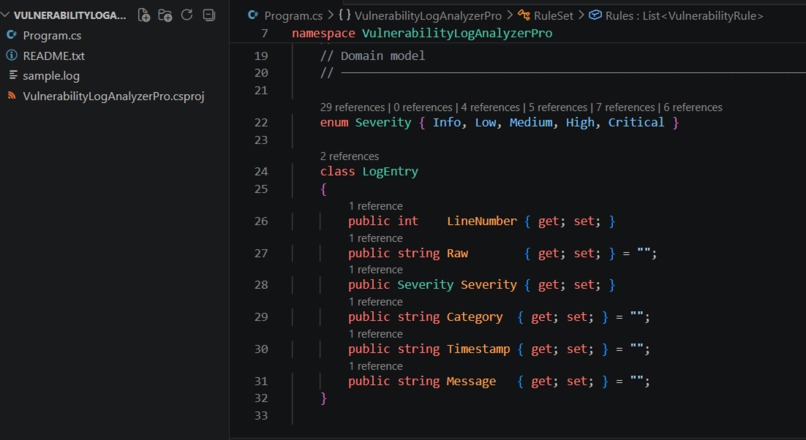The image size is (806, 440).
Task: Click RuleSet in the breadcrumb bar
Action: pyautogui.click(x=553, y=16)
